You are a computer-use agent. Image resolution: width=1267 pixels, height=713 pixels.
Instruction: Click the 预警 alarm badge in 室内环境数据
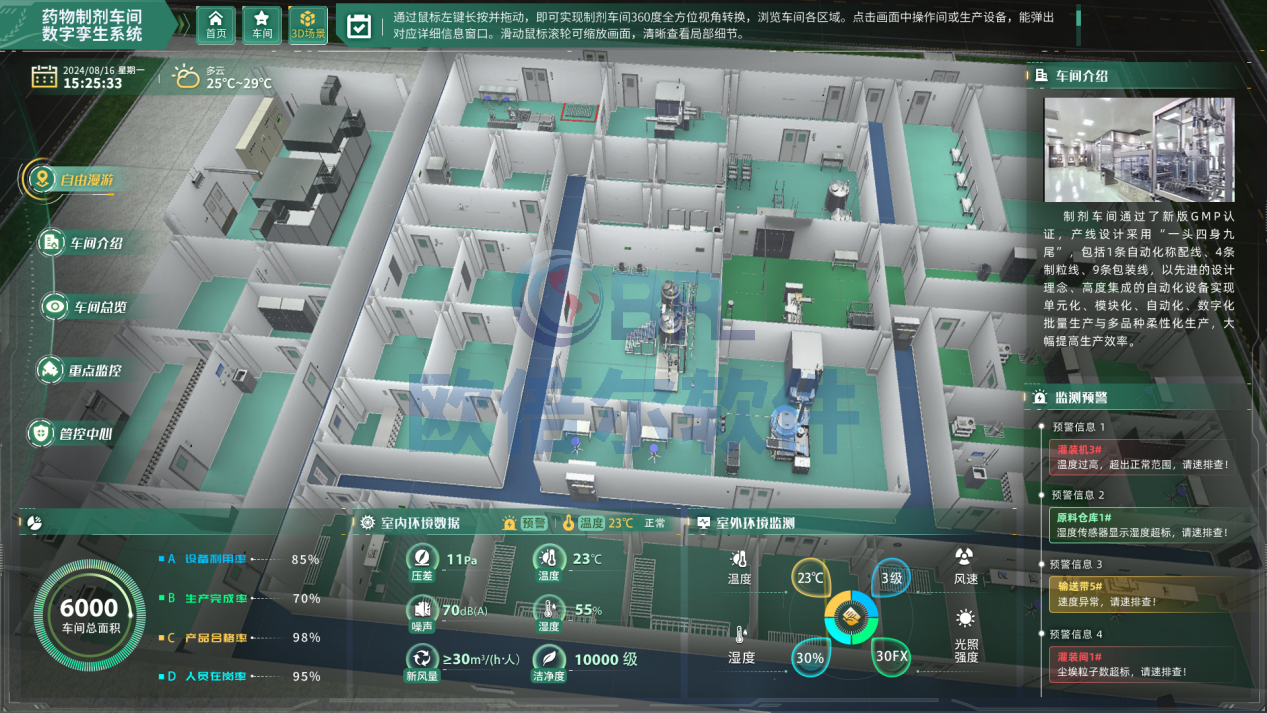point(524,523)
